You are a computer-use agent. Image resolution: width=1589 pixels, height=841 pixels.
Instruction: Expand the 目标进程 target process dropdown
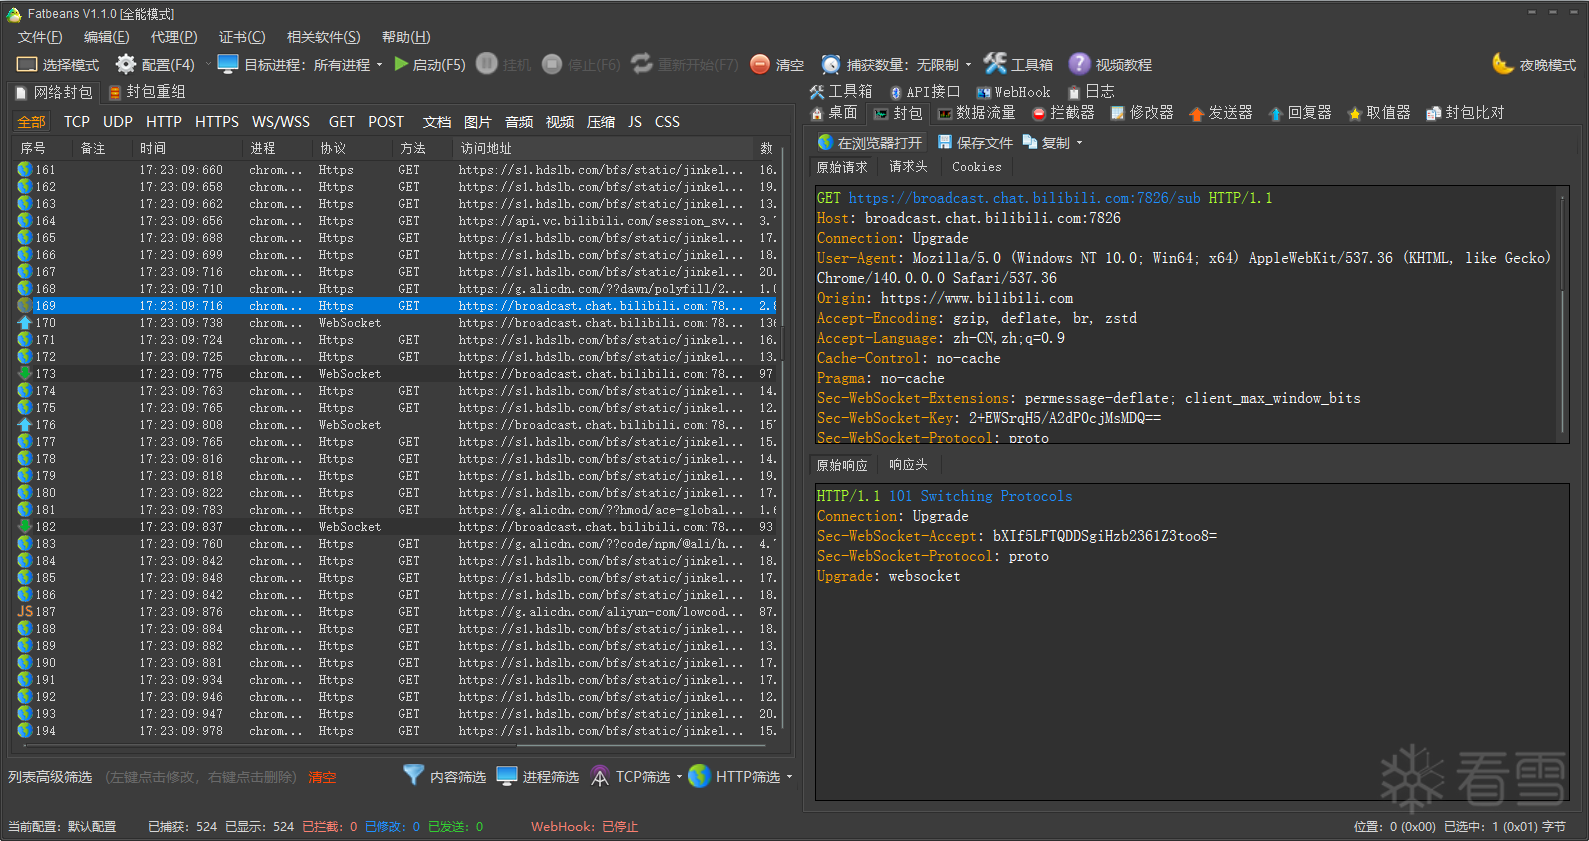(379, 65)
